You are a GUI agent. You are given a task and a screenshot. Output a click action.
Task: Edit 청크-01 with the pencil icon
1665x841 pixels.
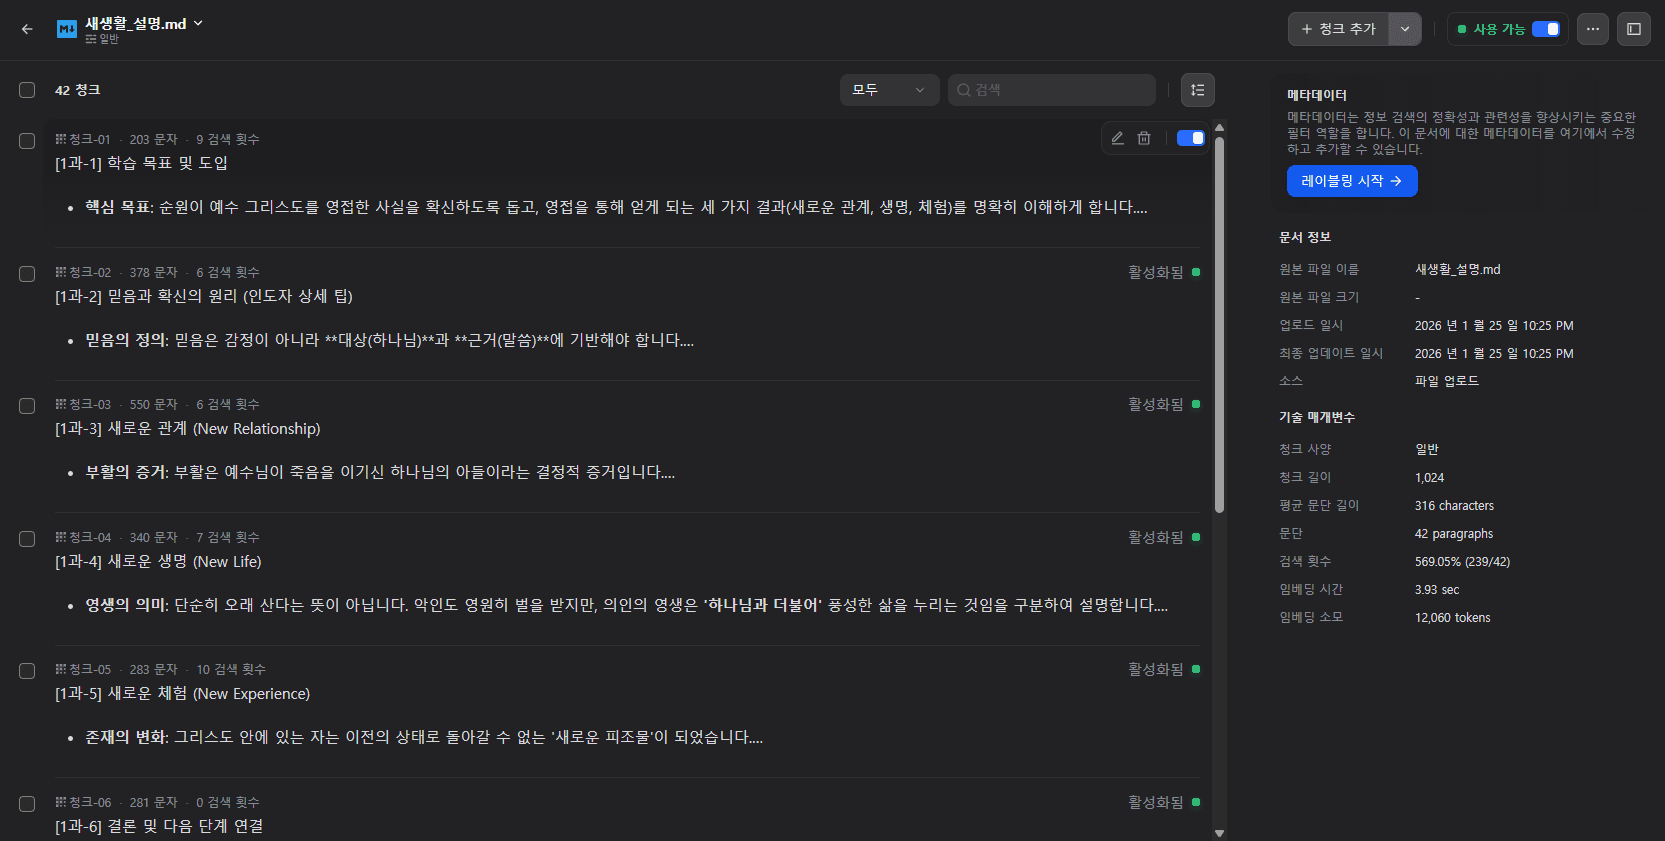1118,138
